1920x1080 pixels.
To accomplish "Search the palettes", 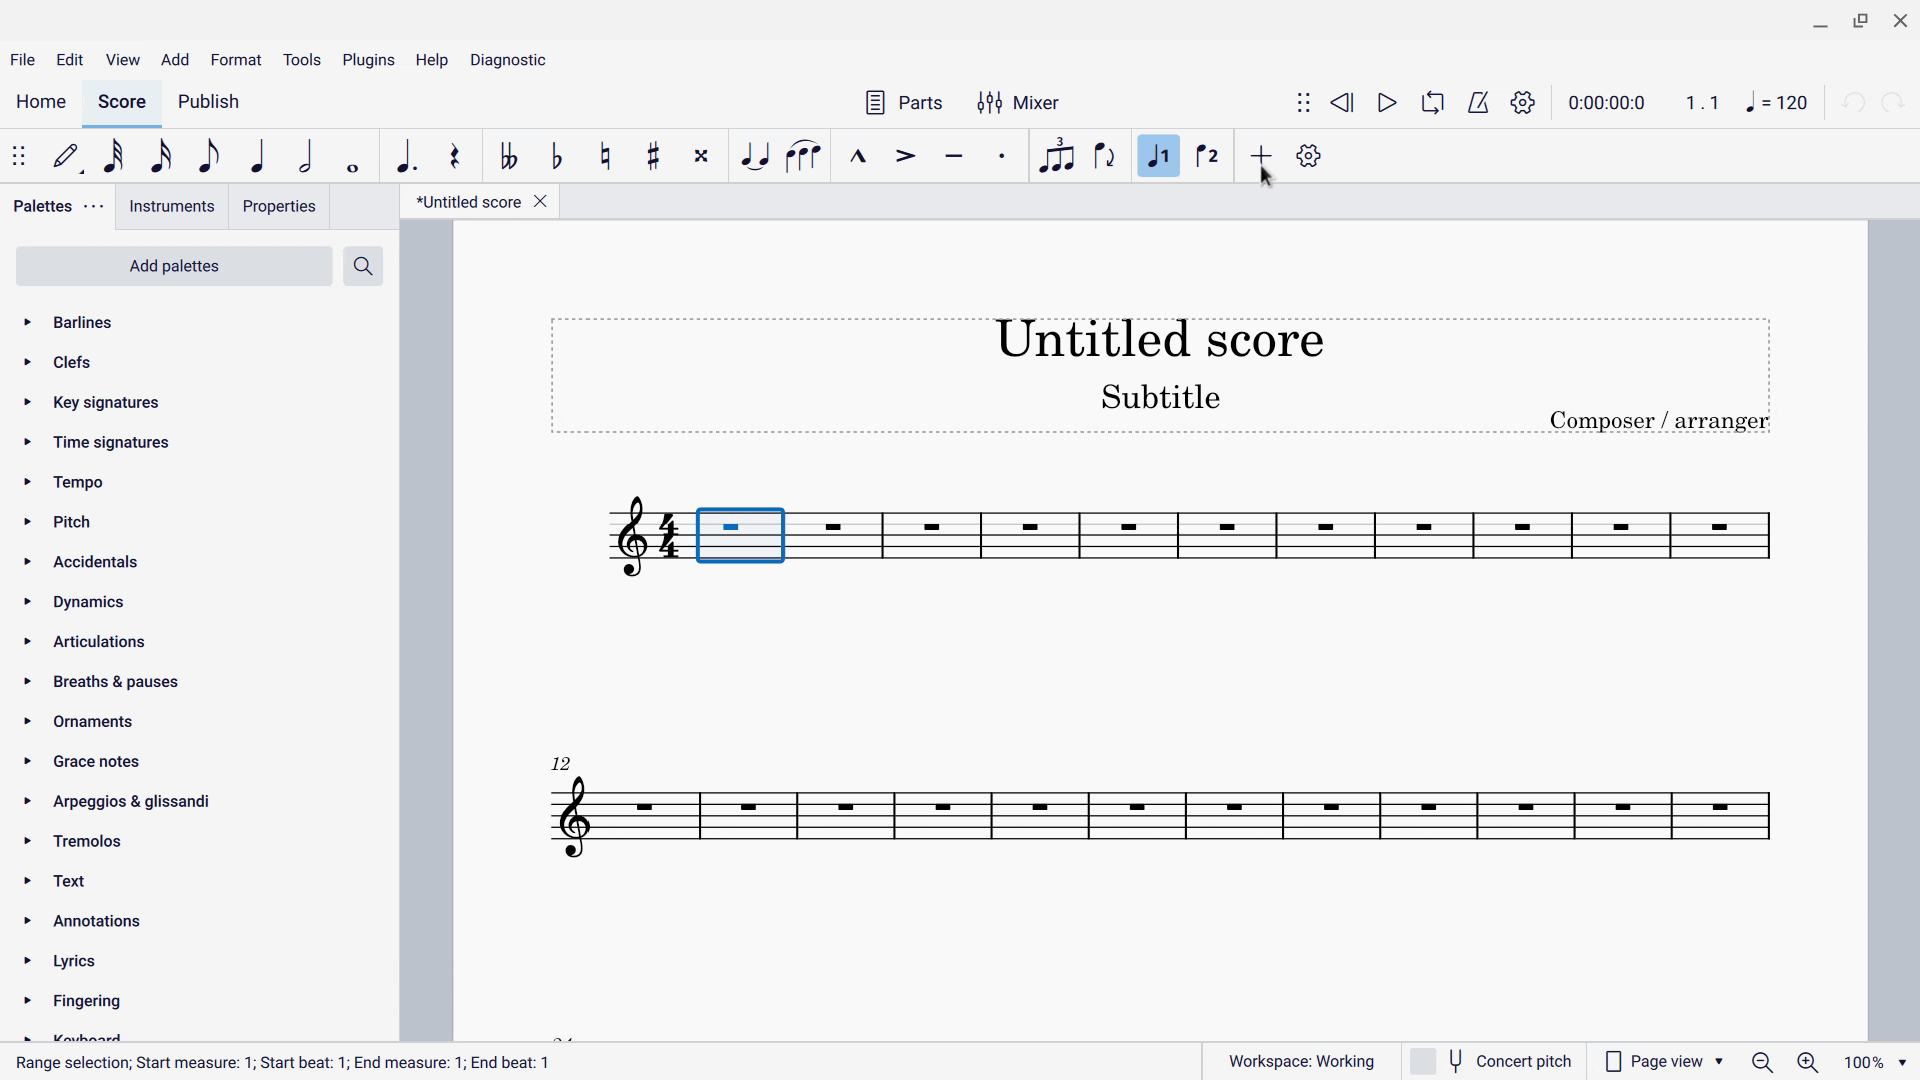I will (364, 267).
